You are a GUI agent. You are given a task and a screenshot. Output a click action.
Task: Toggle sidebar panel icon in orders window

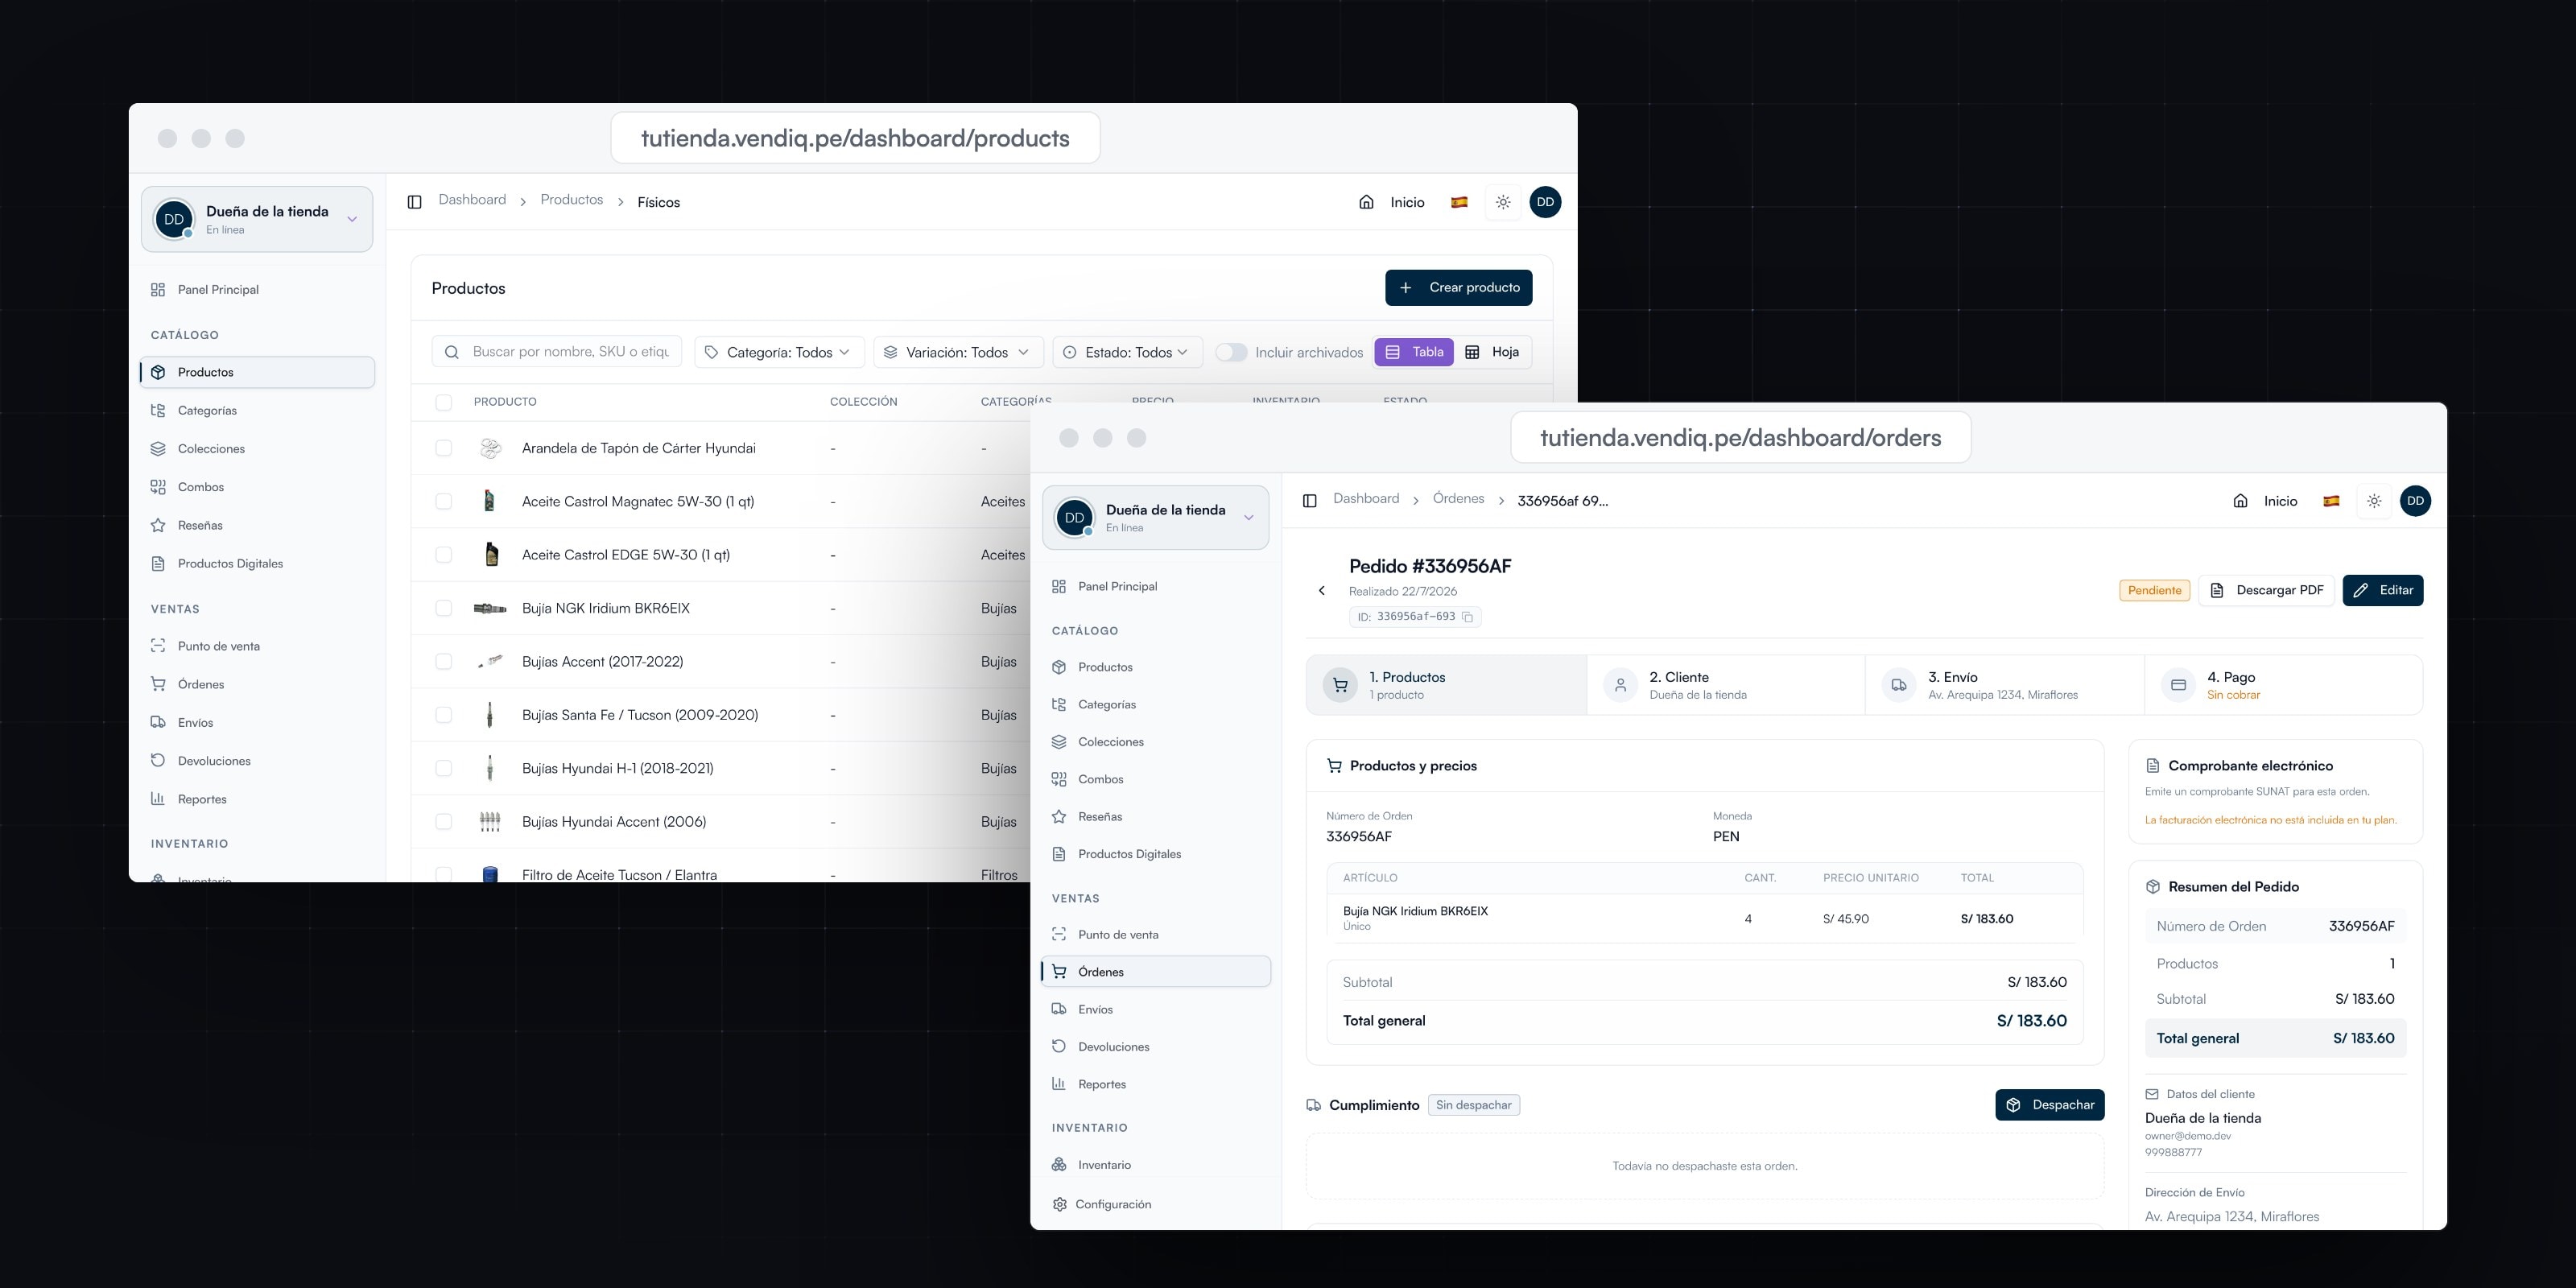(1309, 500)
